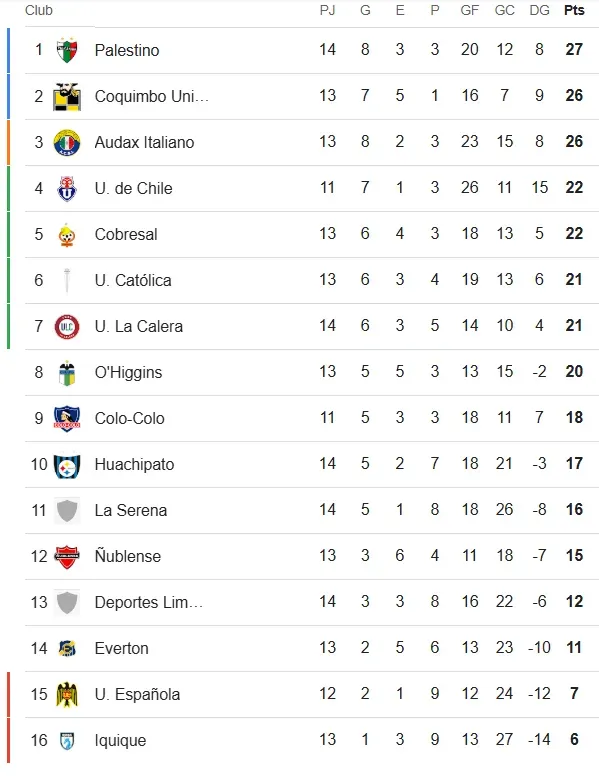Click the Coquimbo Unido club crest

(67, 97)
